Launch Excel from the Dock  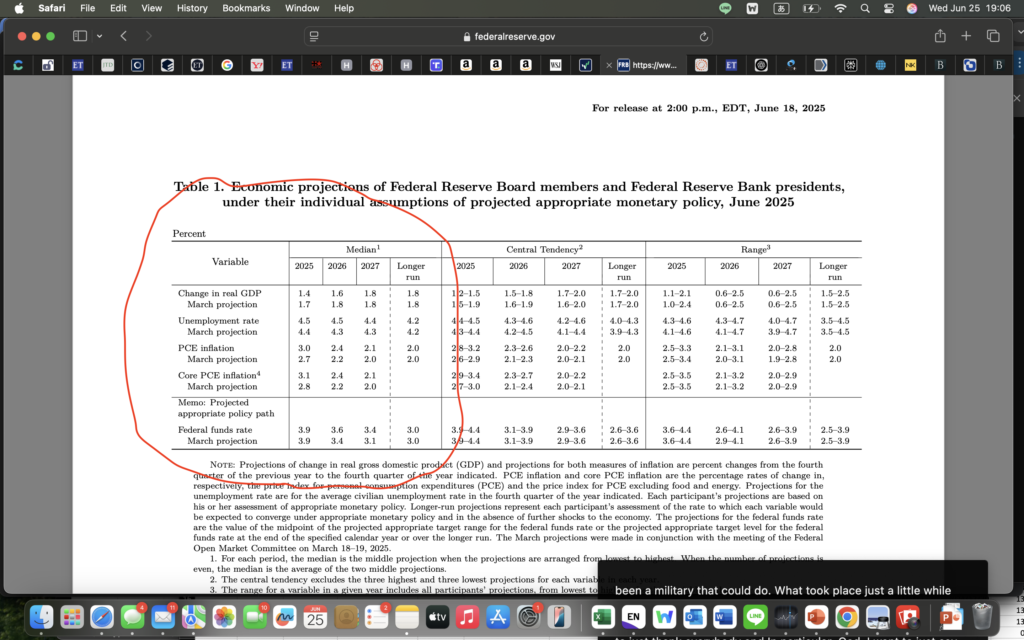click(602, 616)
